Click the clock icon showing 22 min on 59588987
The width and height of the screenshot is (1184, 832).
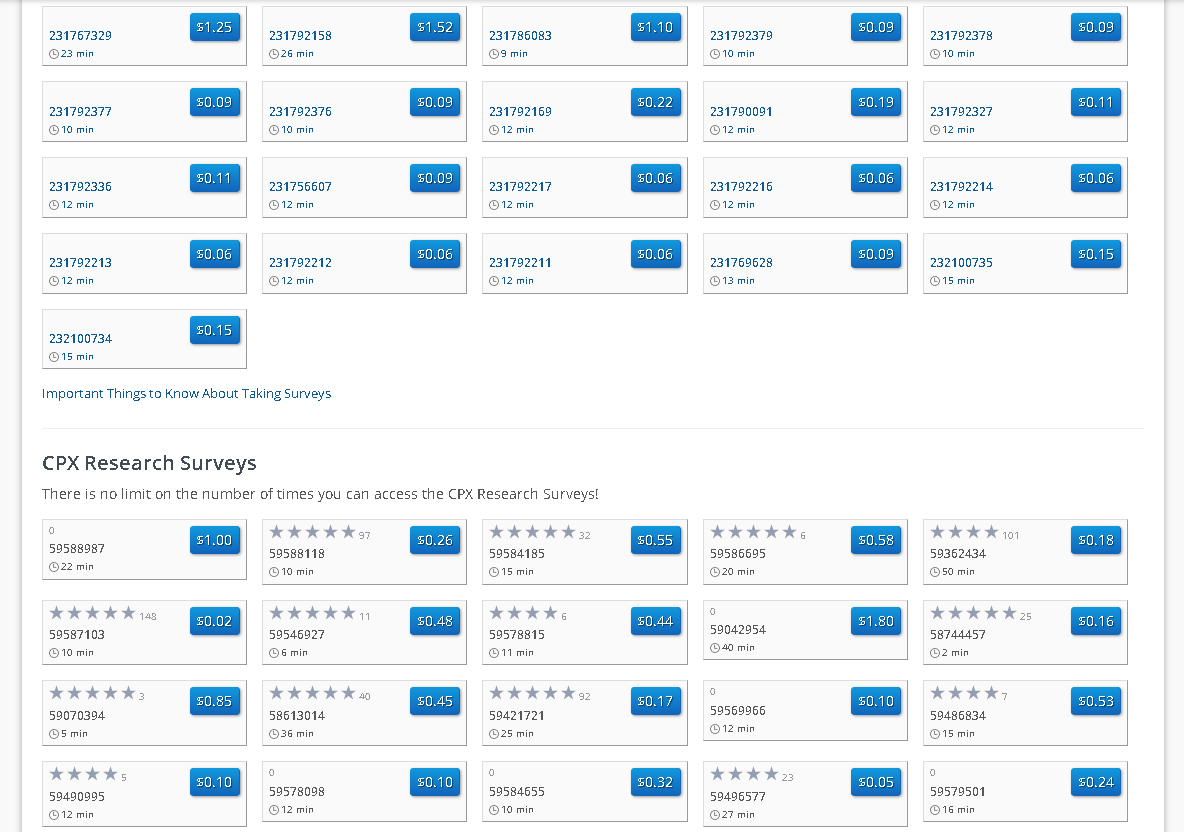point(54,566)
